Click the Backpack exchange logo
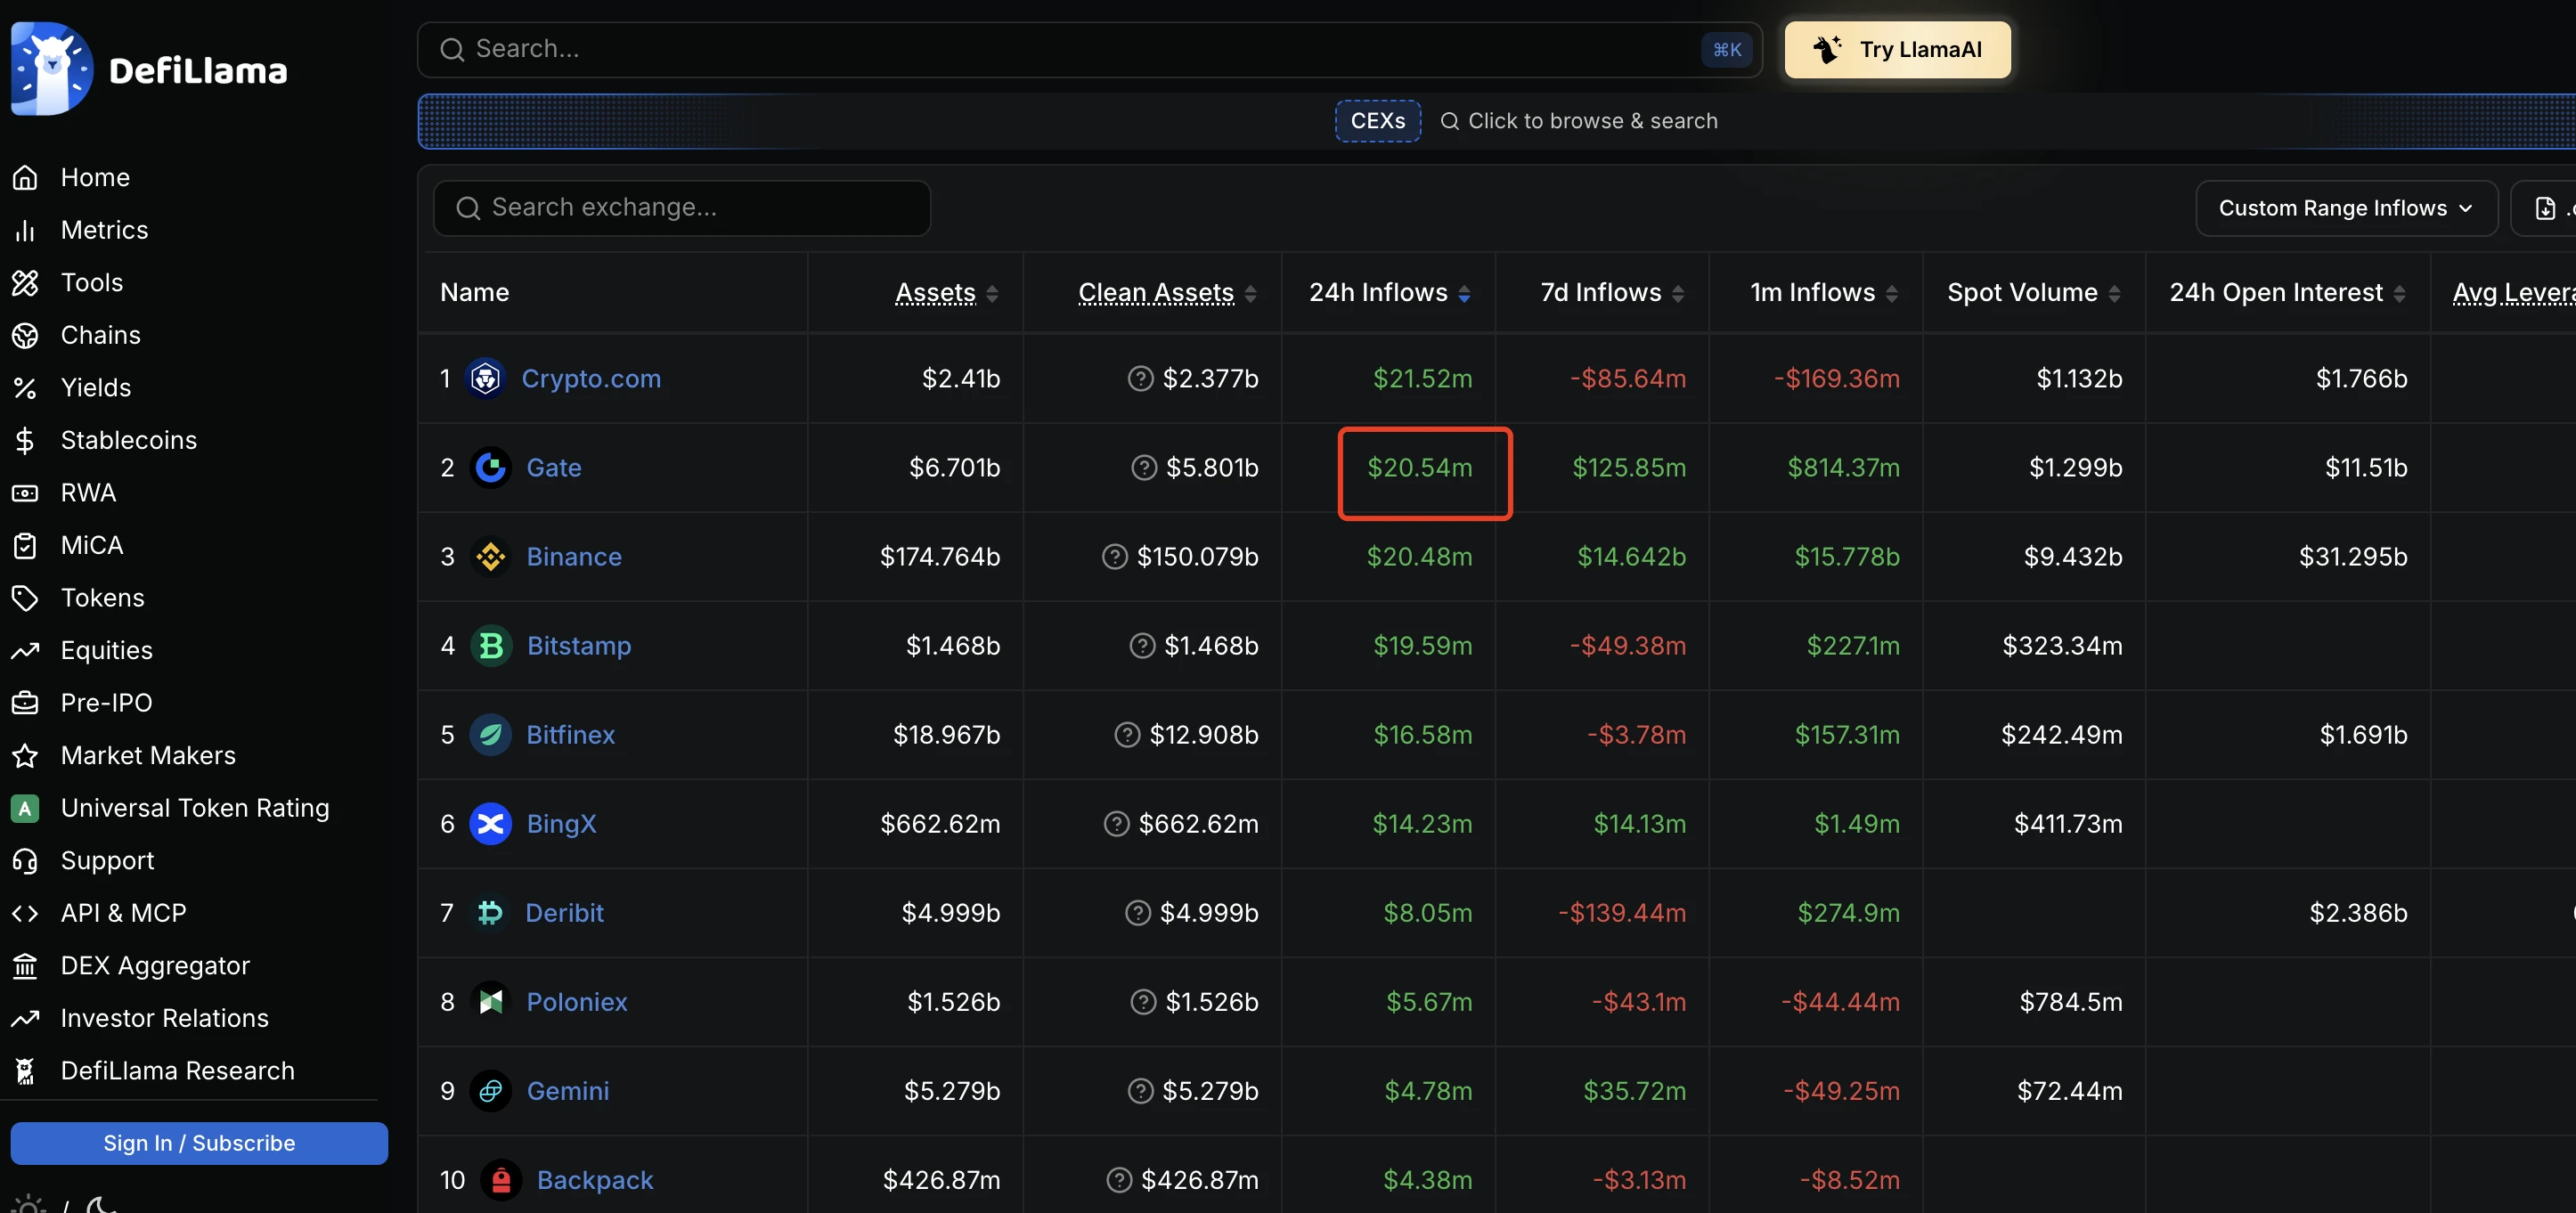 point(501,1180)
